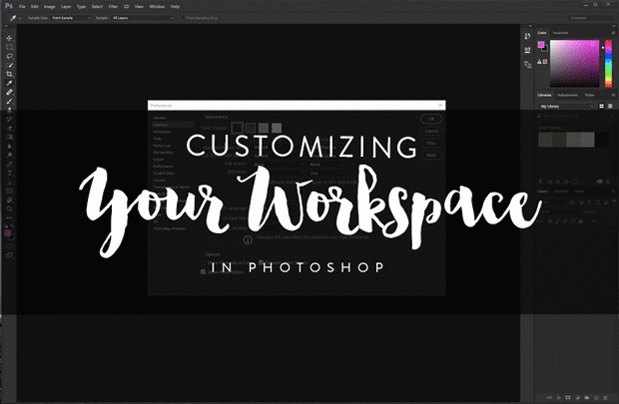
Task: Click the toolbar's purple foreground color square
Action: (8, 233)
